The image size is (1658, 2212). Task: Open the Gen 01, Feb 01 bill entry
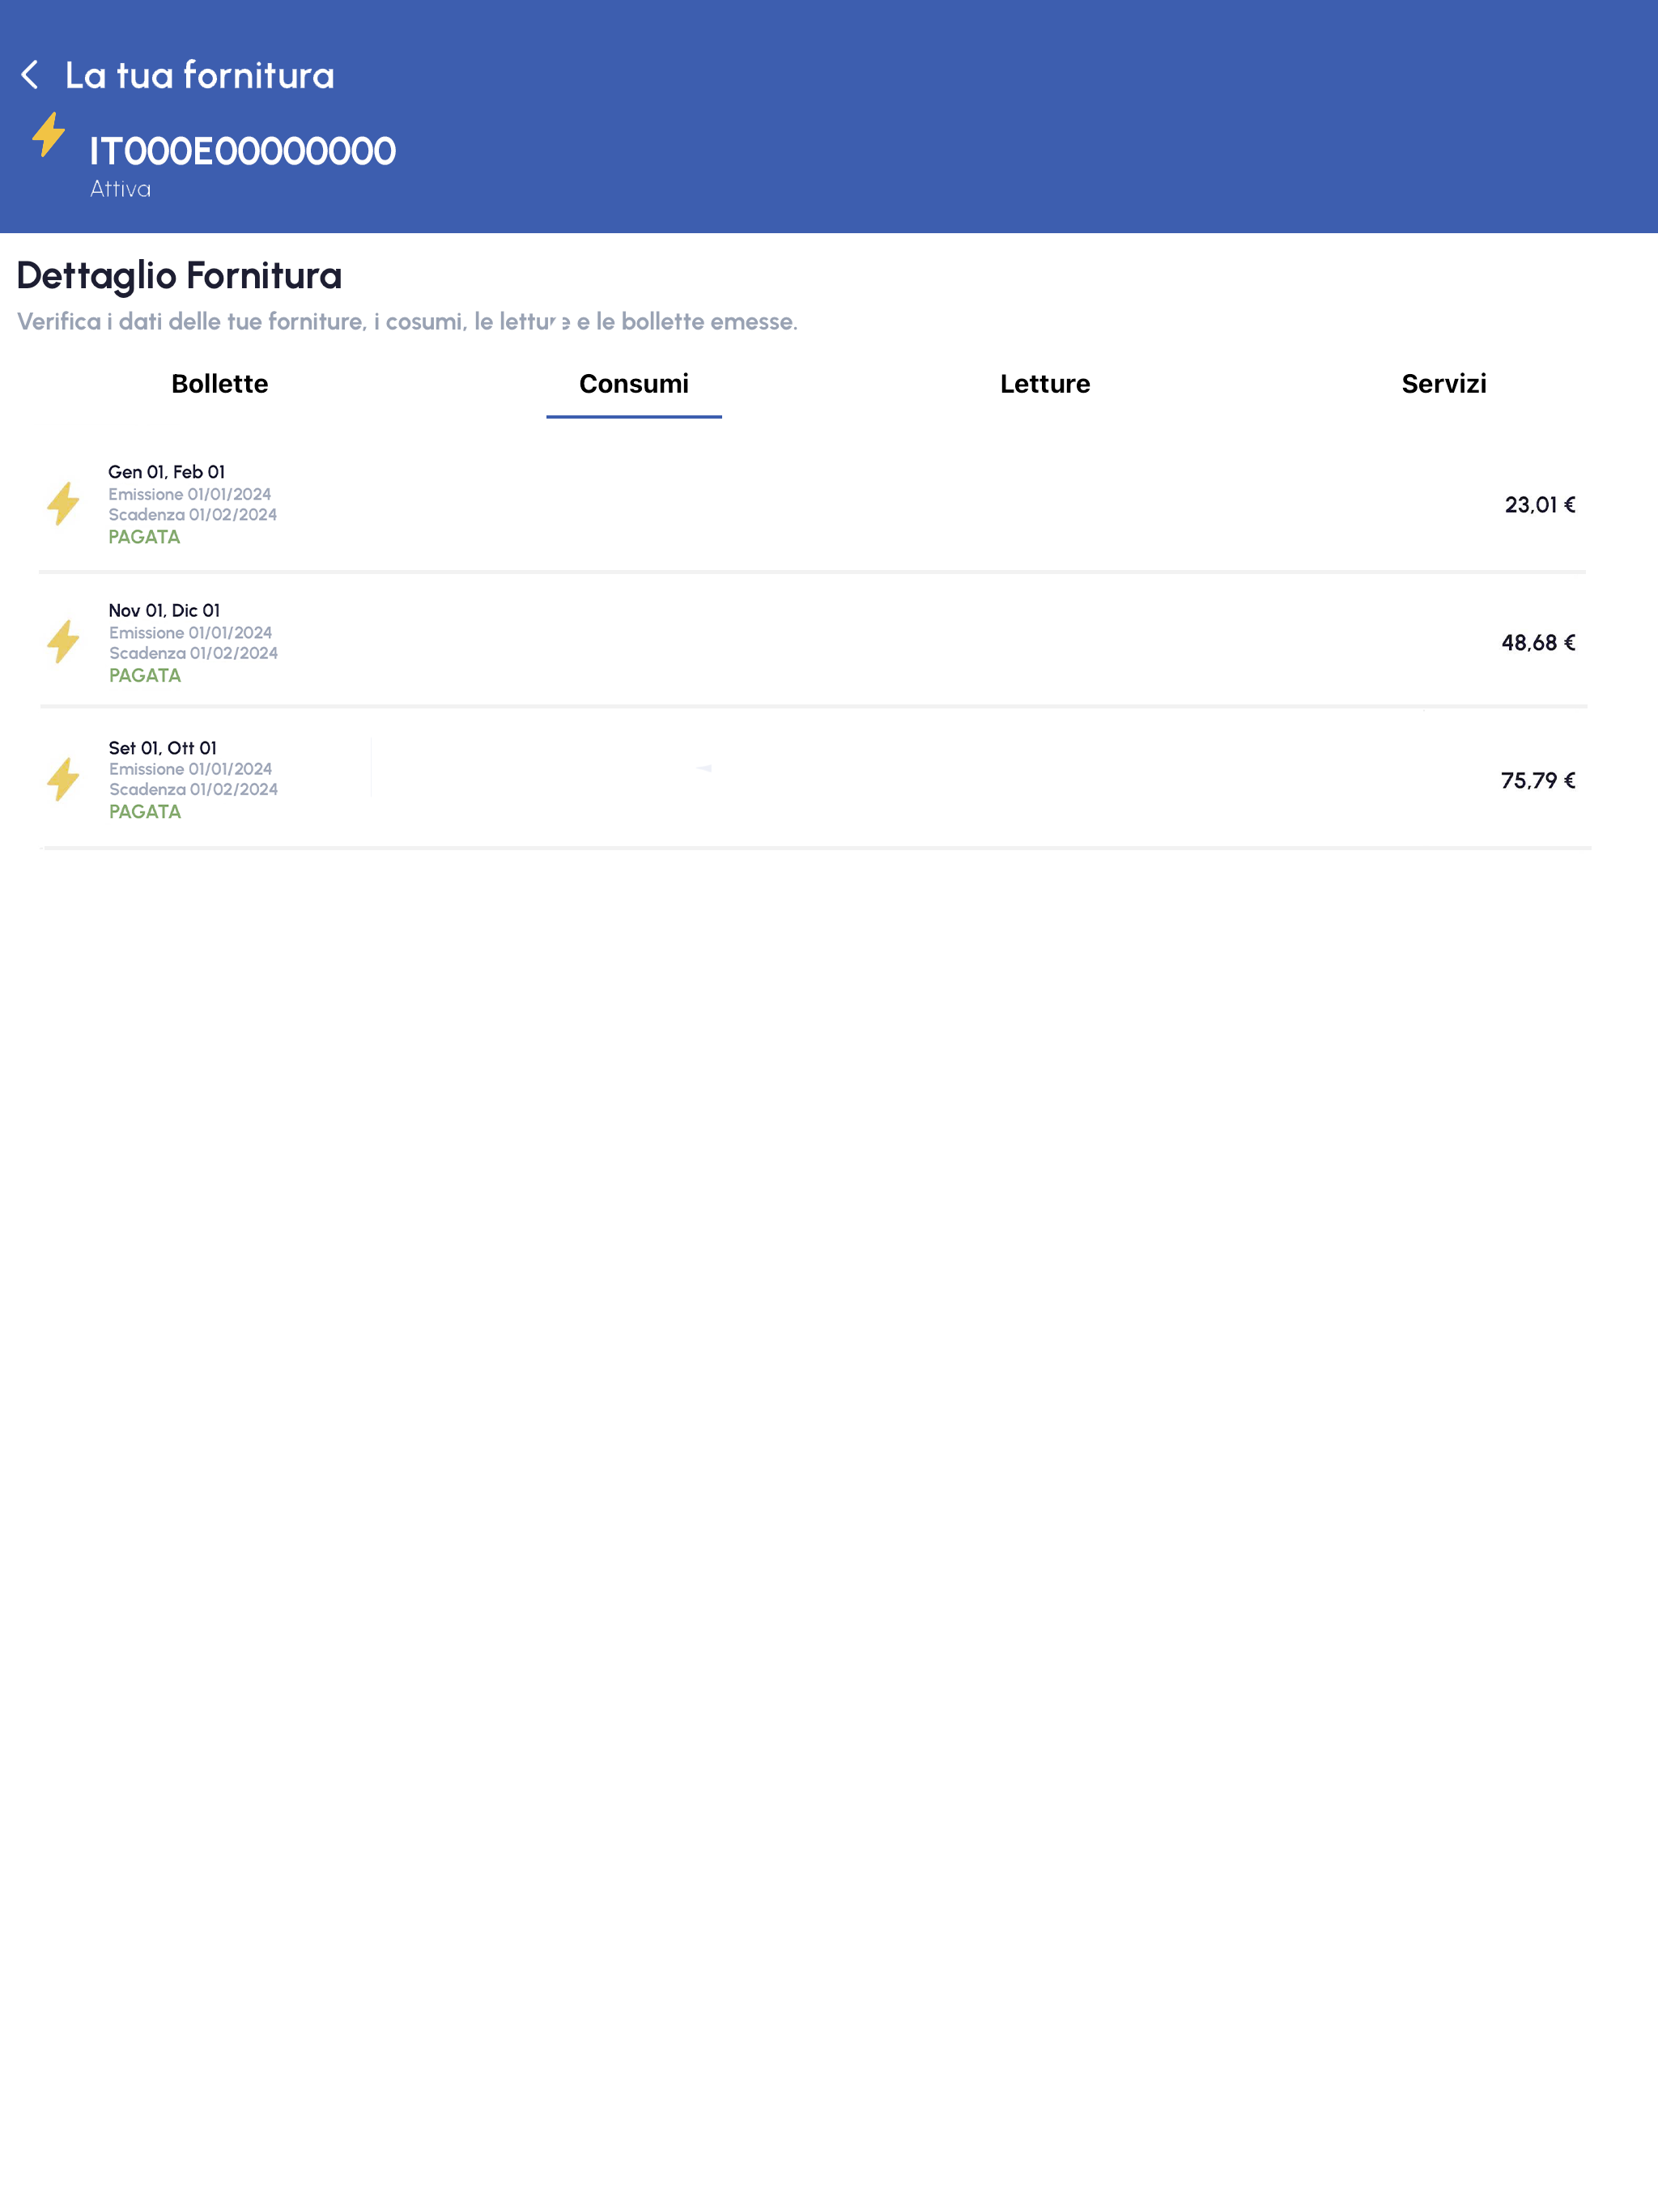click(x=812, y=504)
